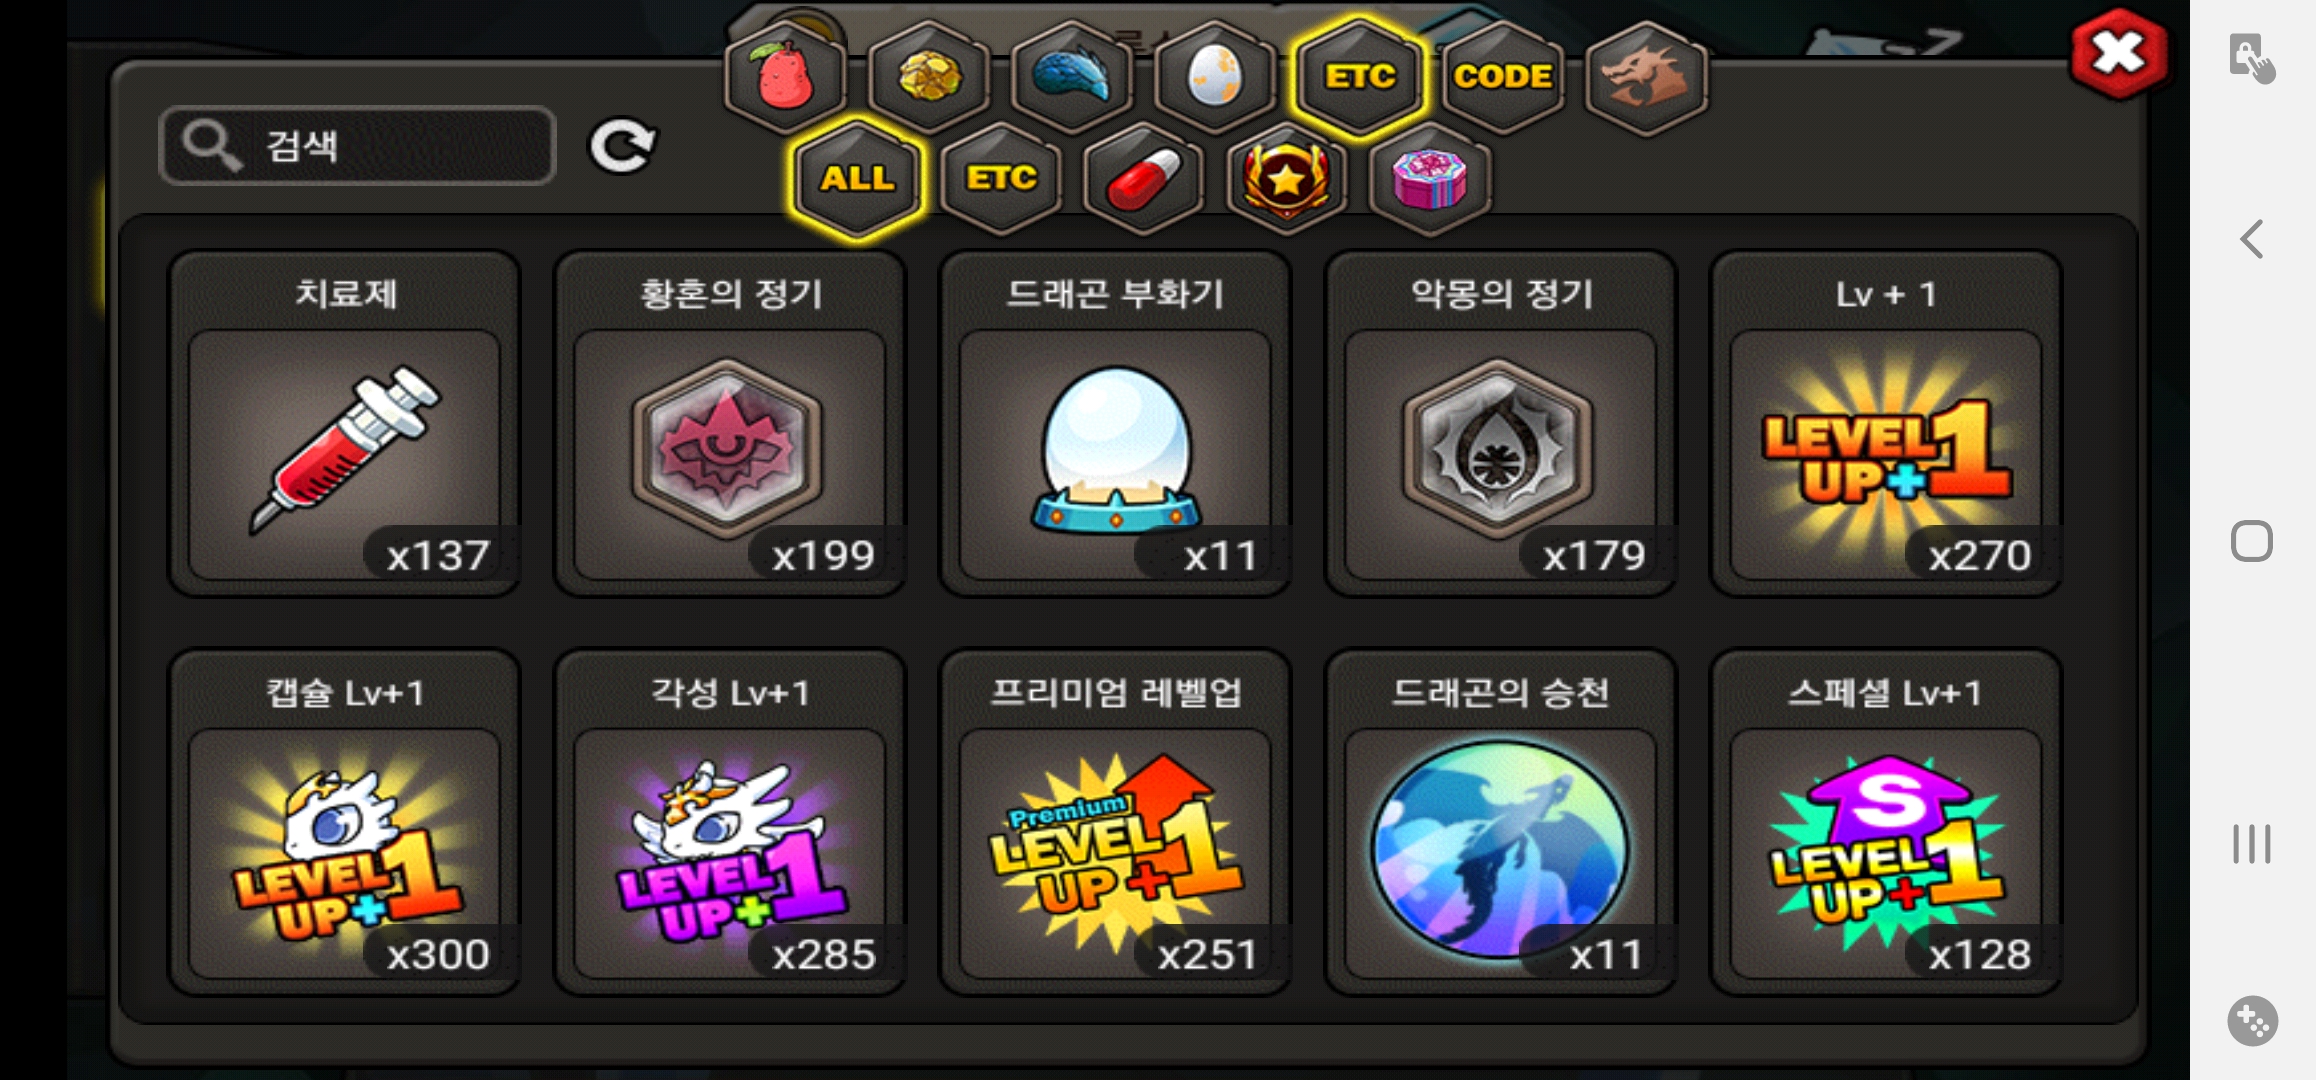This screenshot has height=1080, width=2316.
Task: Choose the ALL sub-filter
Action: 857,179
